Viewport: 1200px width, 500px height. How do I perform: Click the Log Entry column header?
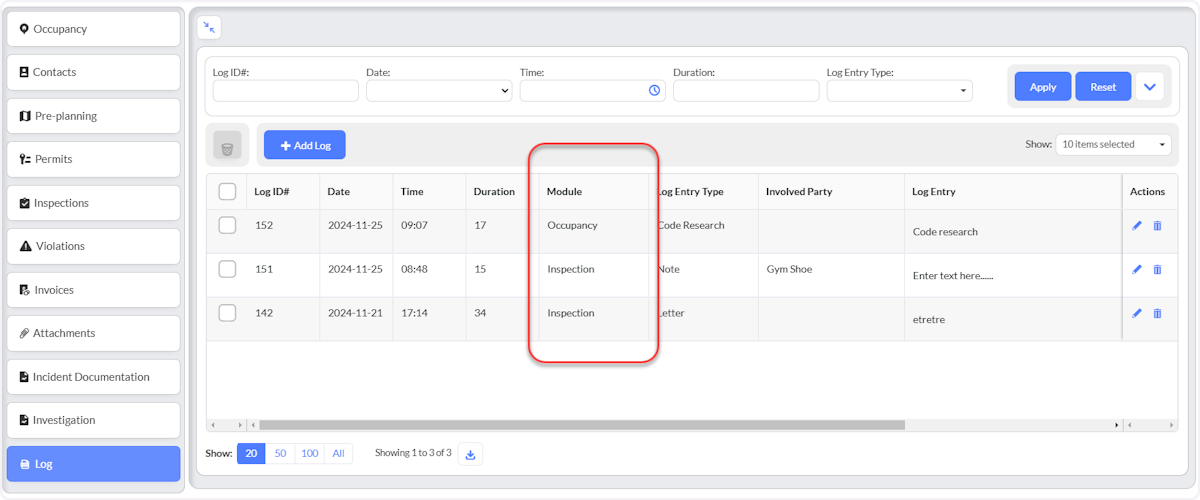pyautogui.click(x=934, y=192)
